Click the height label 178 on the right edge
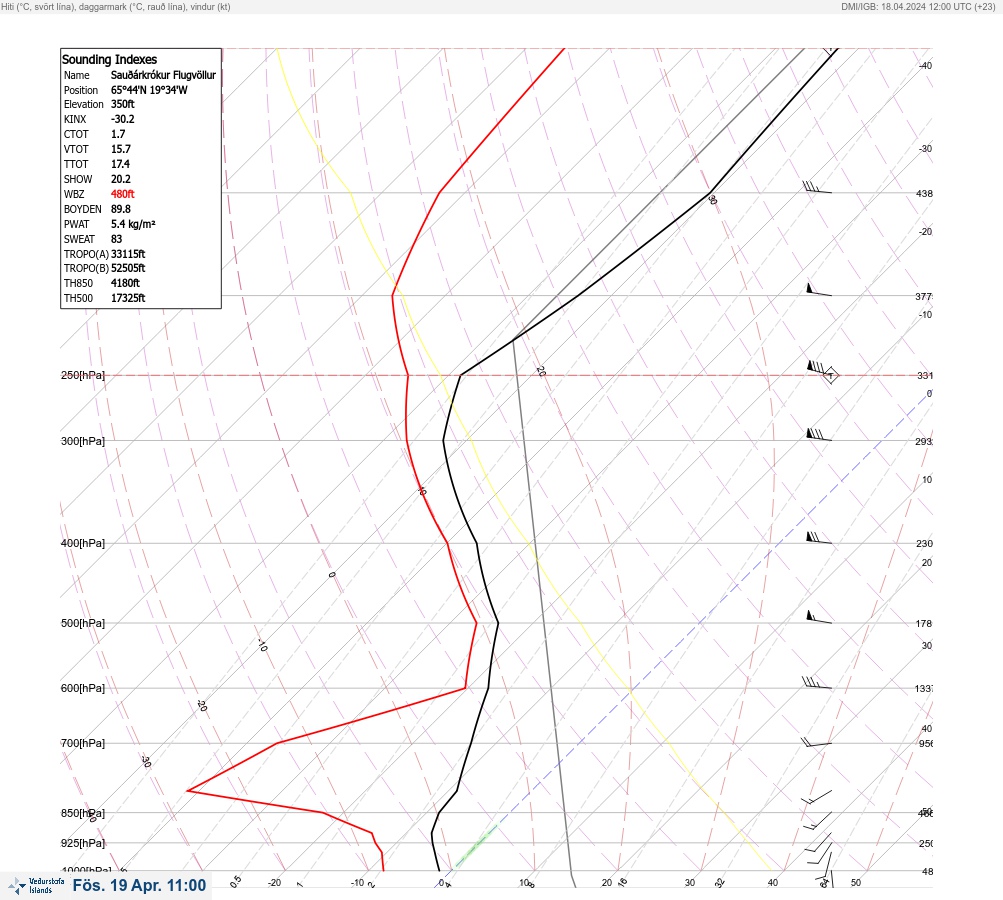Image resolution: width=1003 pixels, height=900 pixels. (924, 624)
